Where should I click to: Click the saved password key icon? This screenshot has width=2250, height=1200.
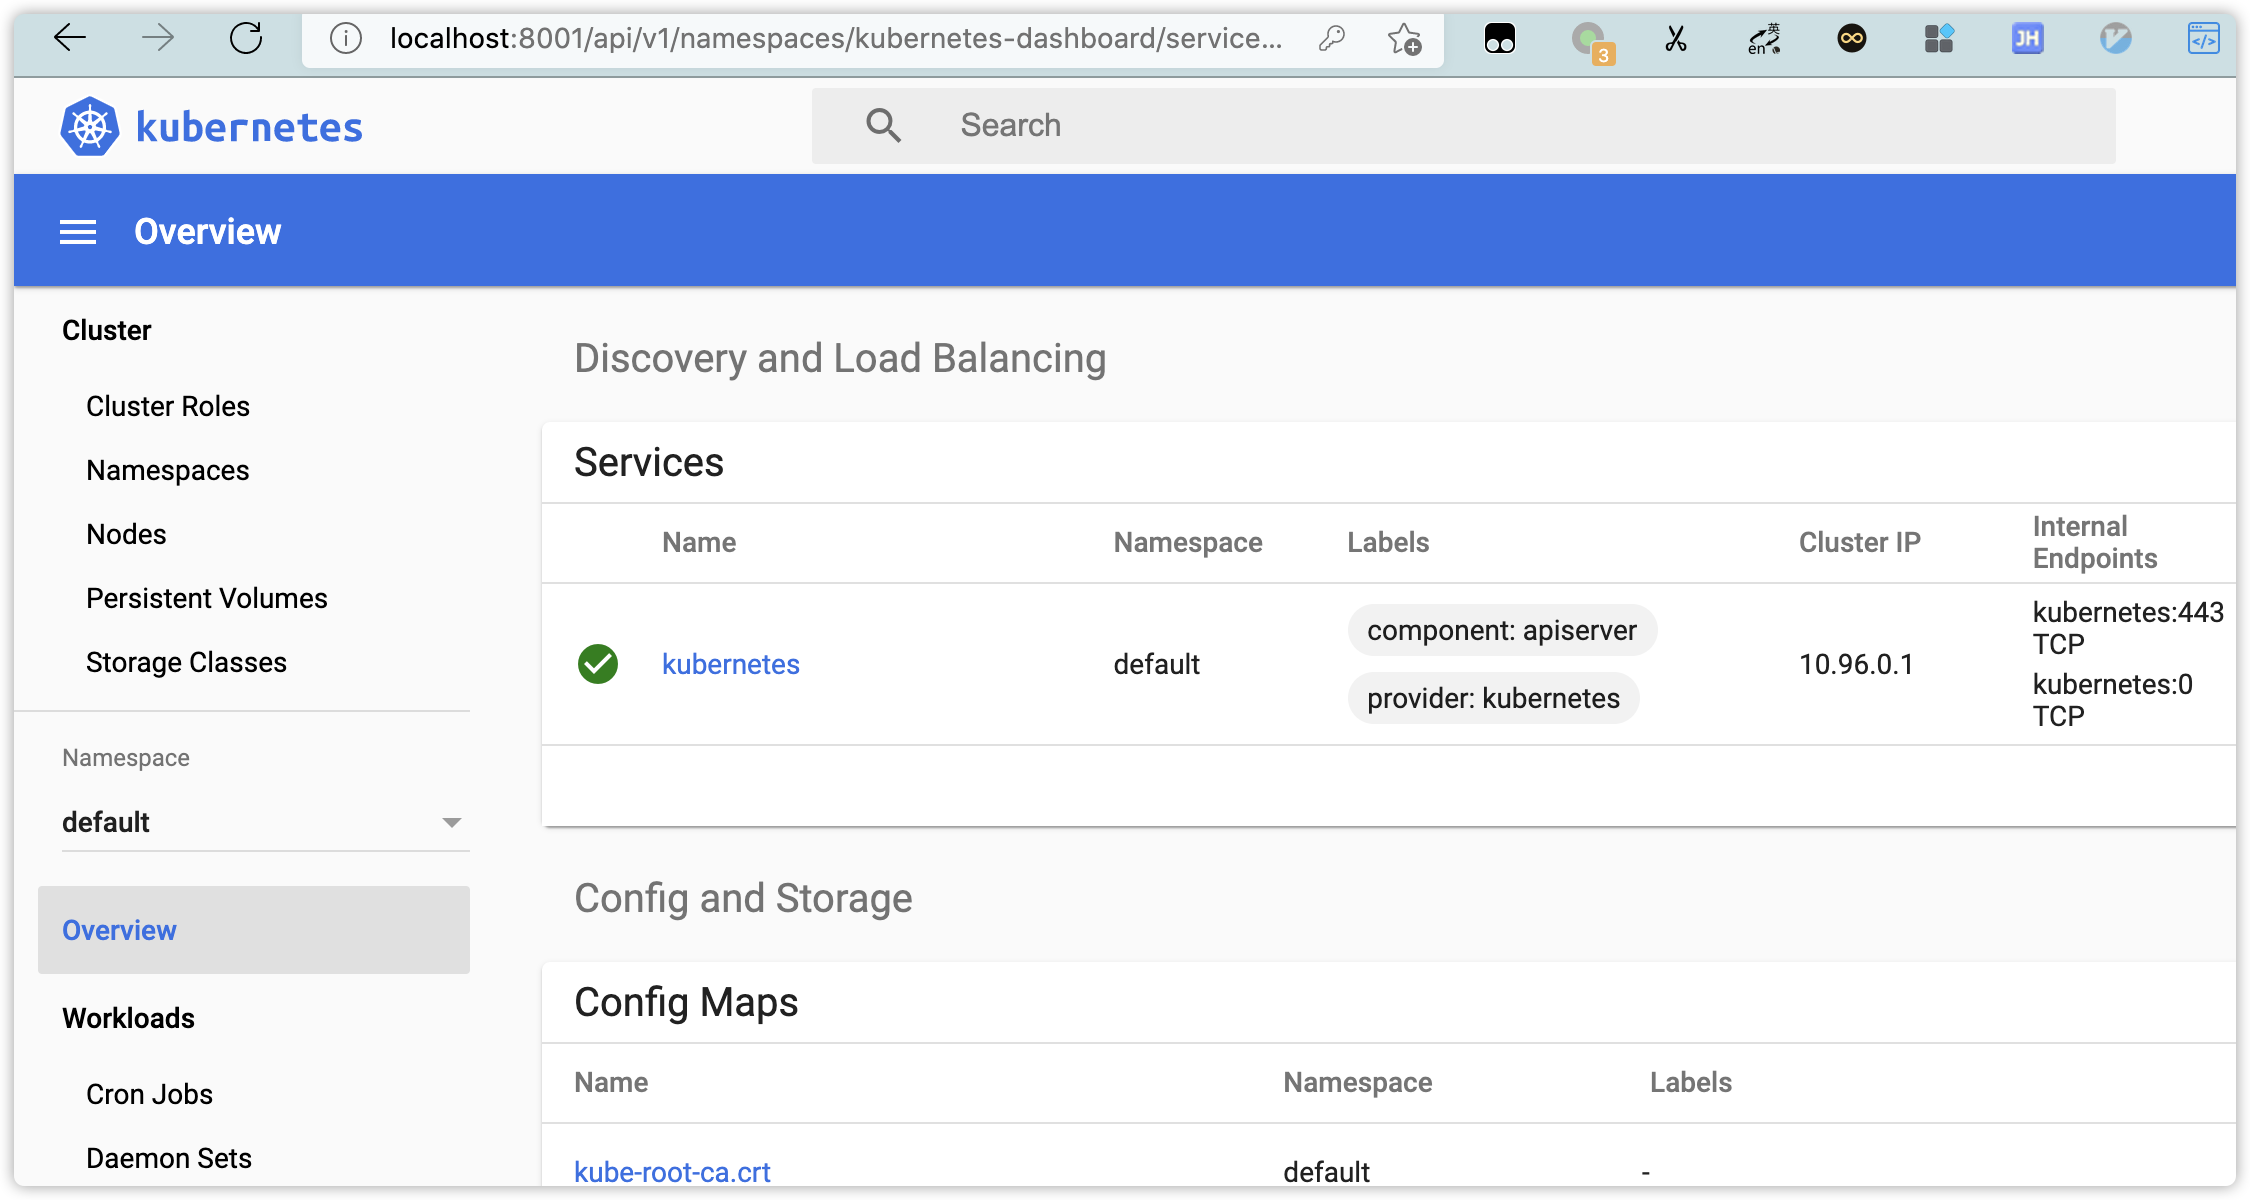[1331, 39]
